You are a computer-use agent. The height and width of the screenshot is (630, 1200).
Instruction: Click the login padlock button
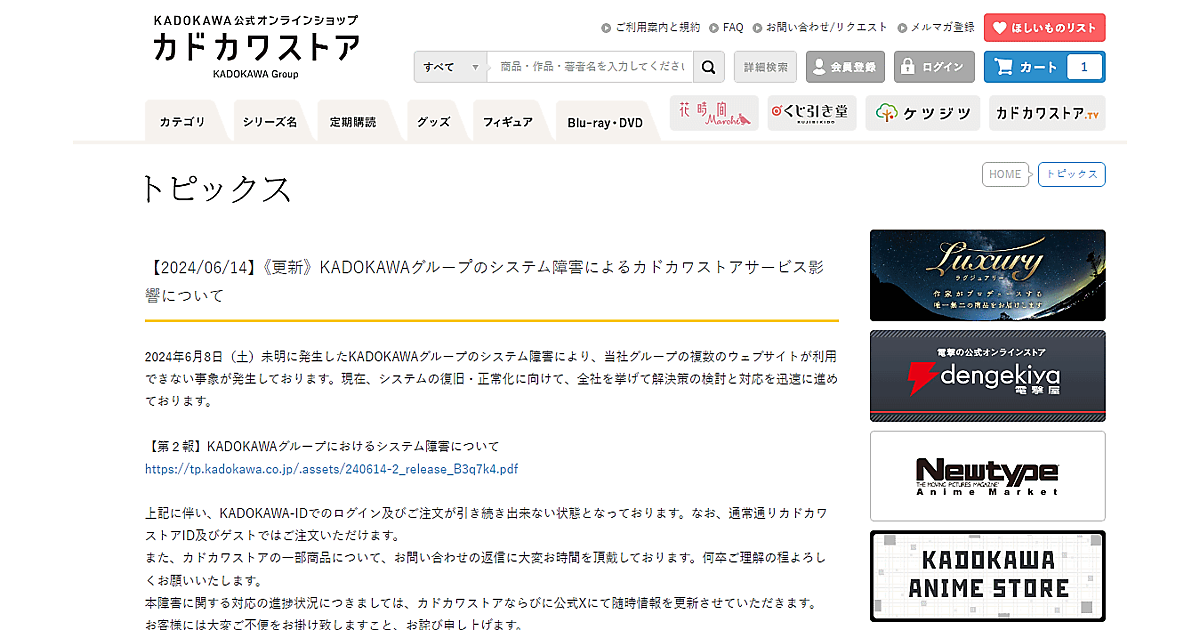tap(933, 67)
